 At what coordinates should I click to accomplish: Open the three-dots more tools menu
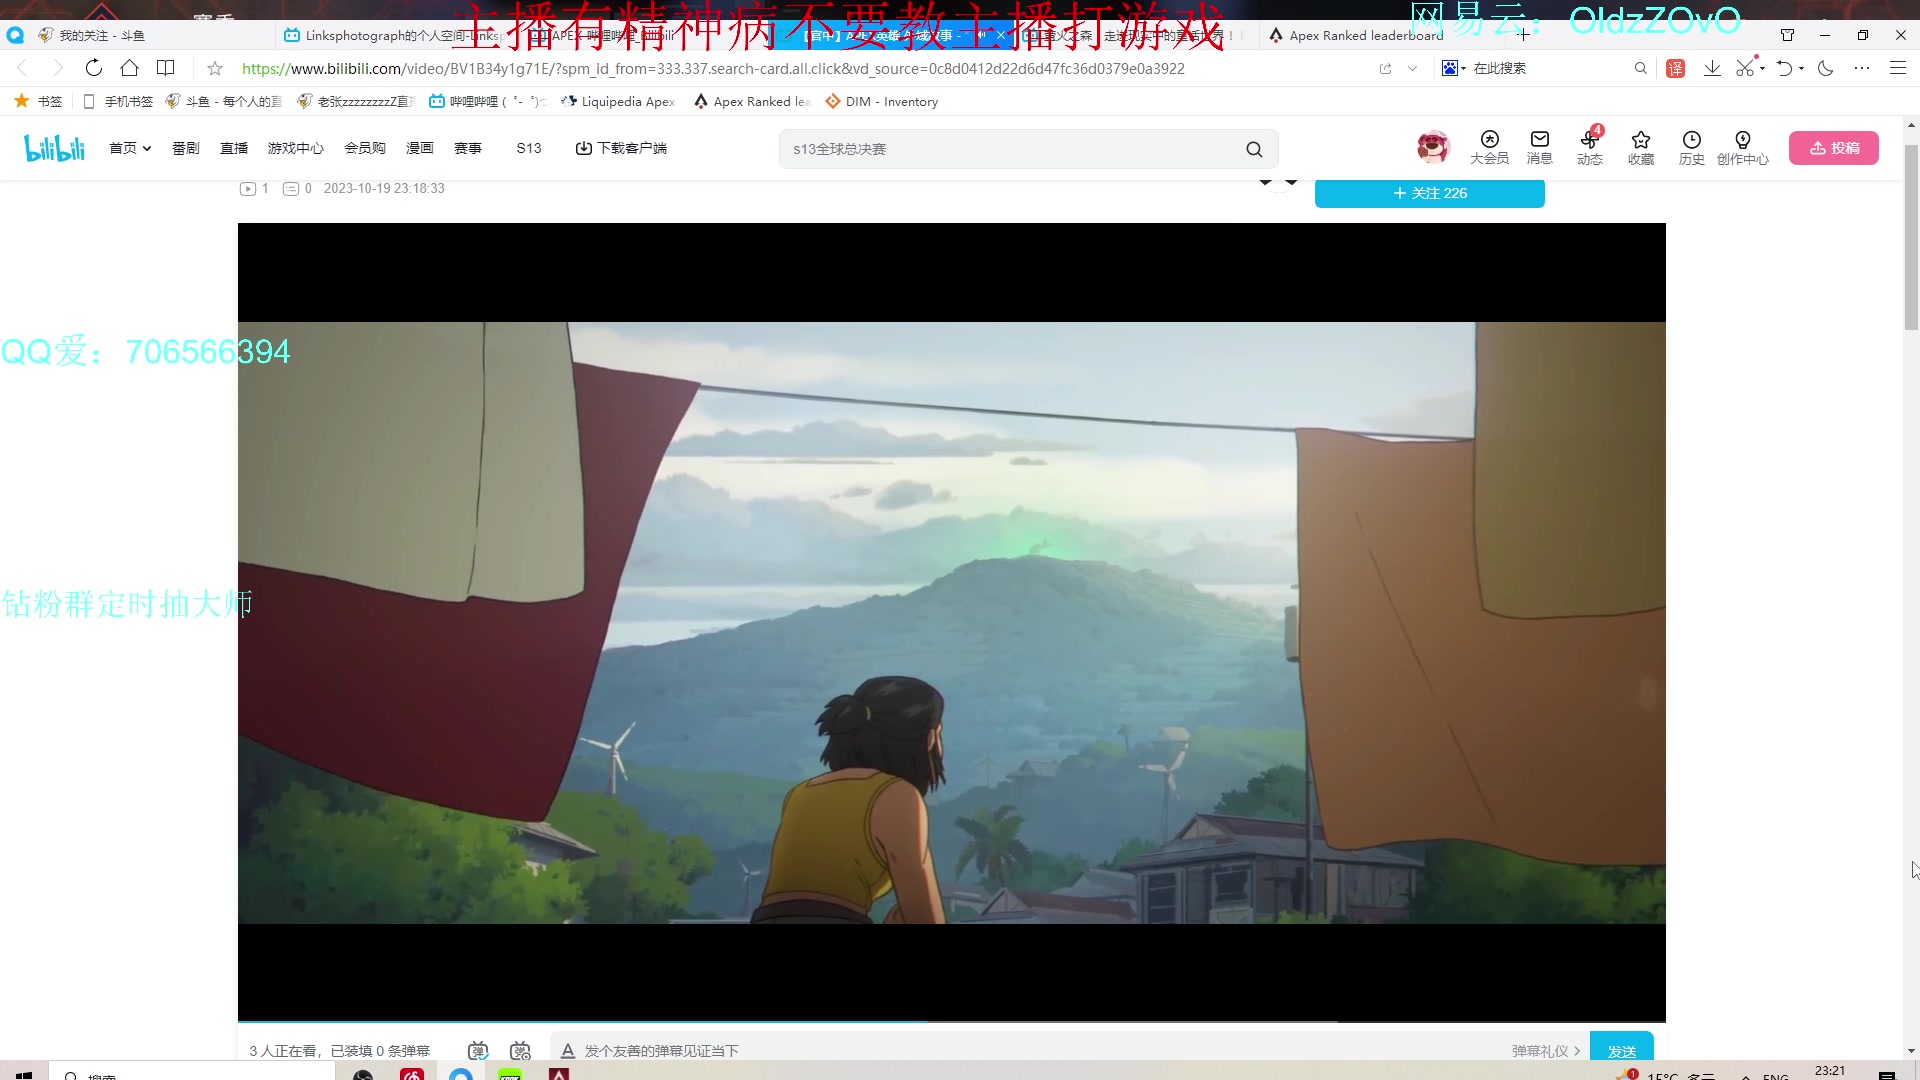point(1861,68)
